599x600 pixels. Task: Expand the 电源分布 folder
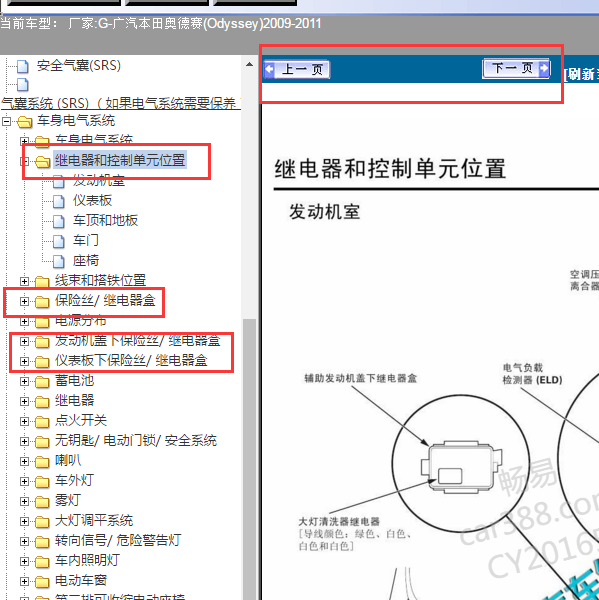coord(24,321)
